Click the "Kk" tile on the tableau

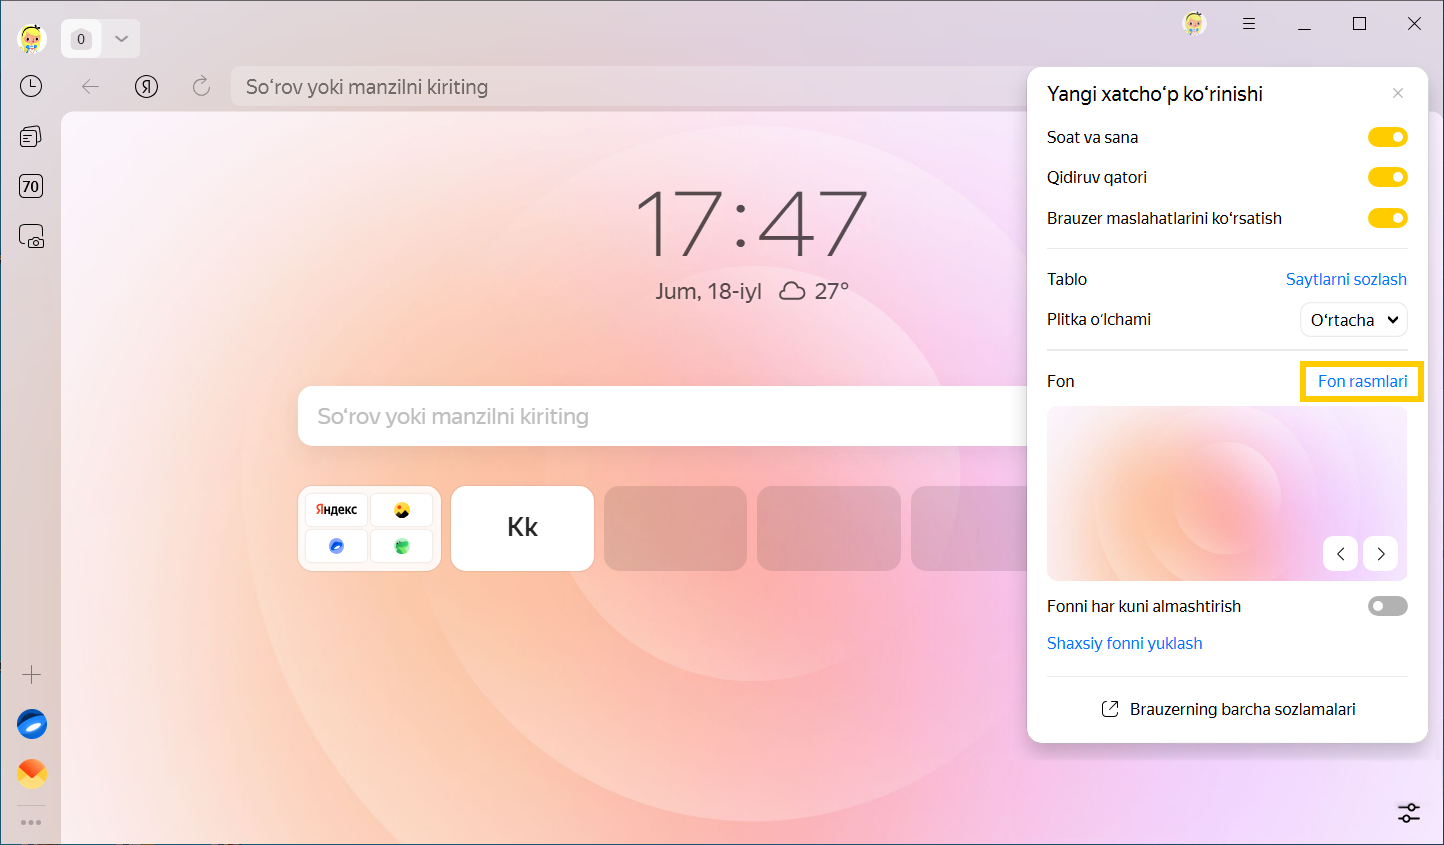pos(522,528)
